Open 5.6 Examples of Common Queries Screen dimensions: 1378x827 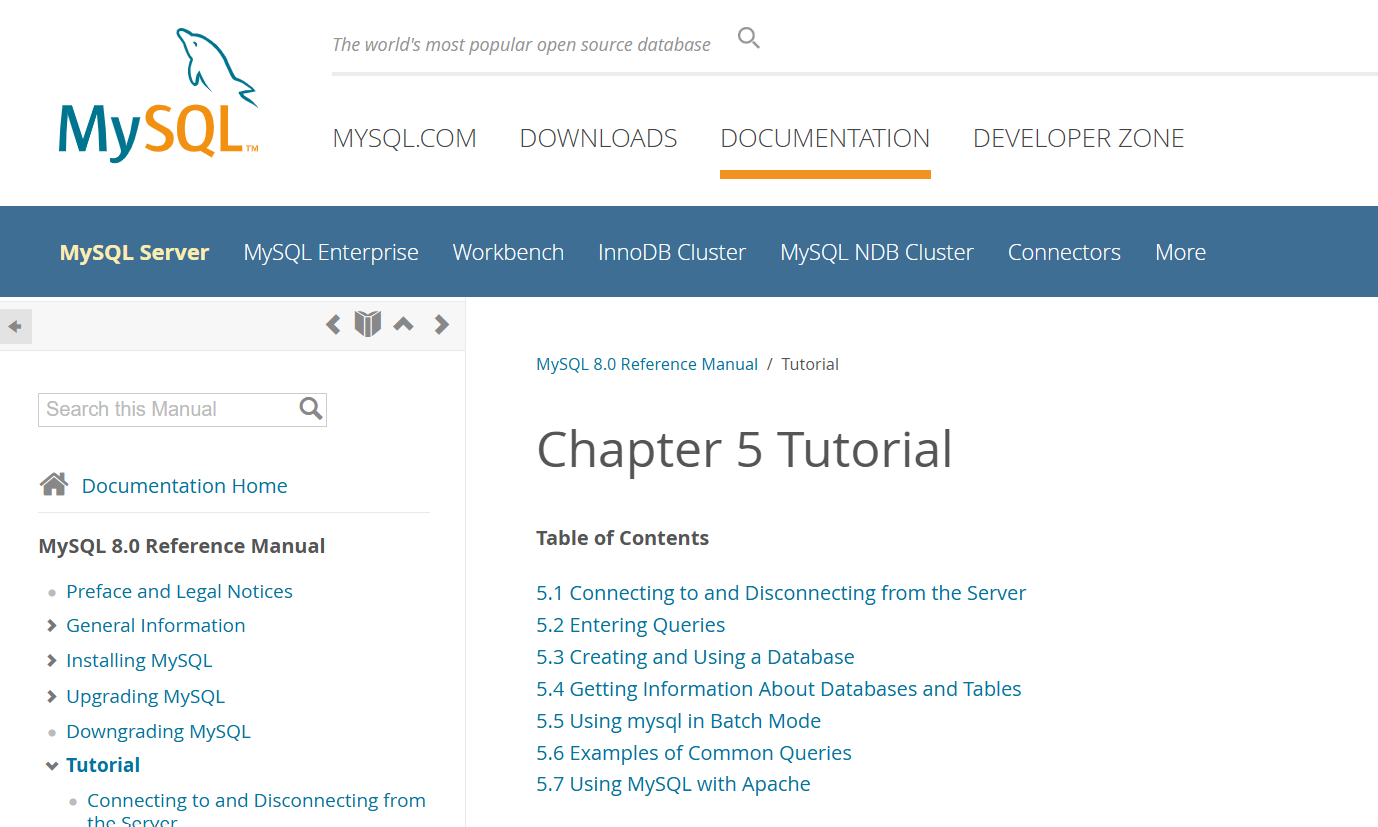pyautogui.click(x=694, y=753)
